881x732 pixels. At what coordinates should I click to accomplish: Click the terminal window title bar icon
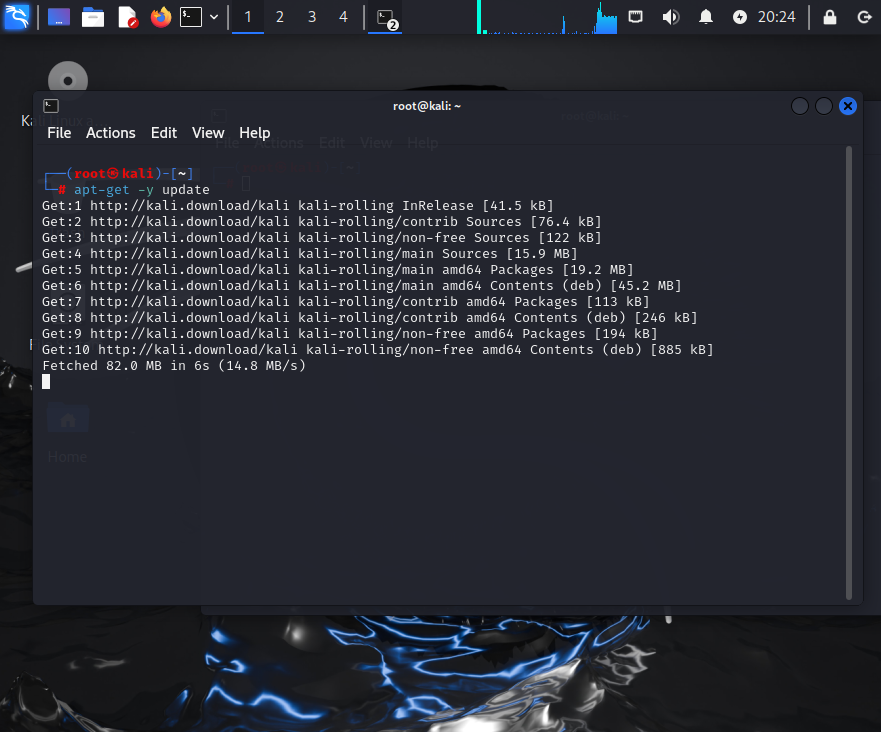tap(51, 106)
